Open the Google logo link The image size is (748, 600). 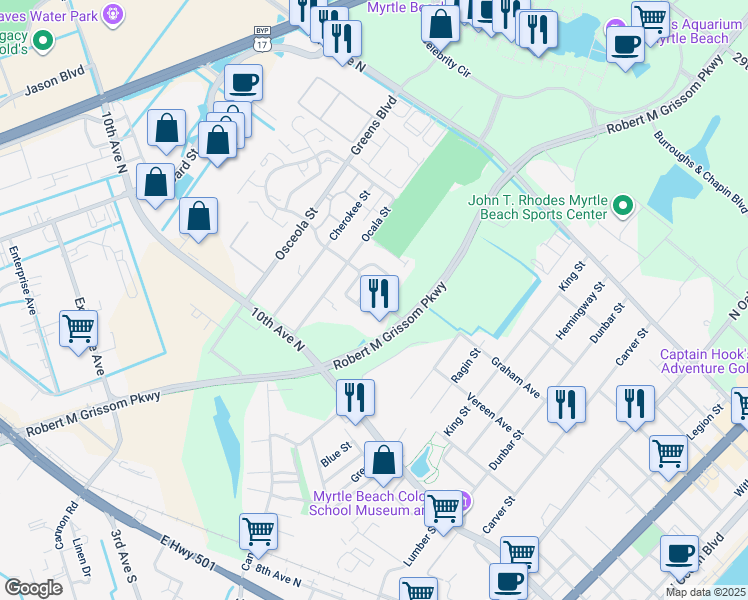[x=33, y=588]
